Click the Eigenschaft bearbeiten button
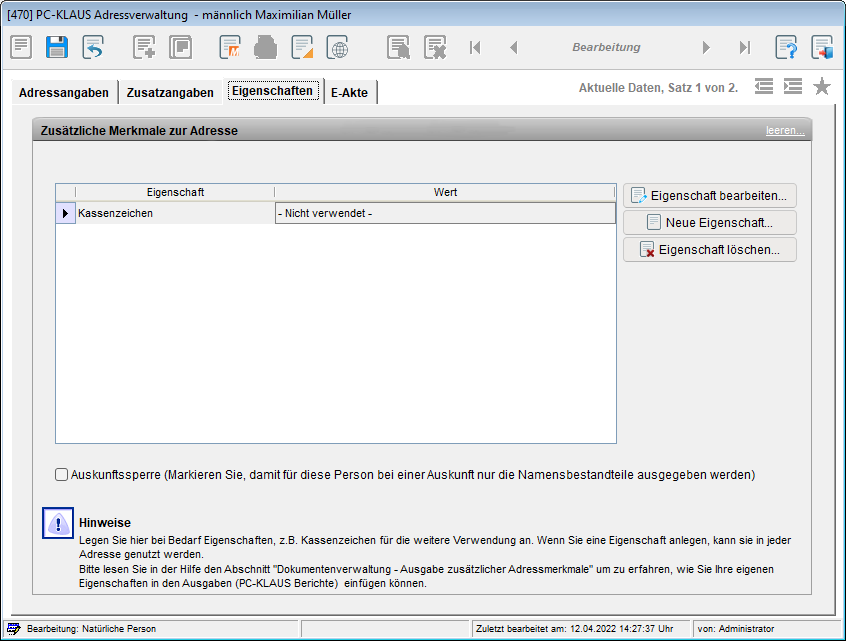 710,195
